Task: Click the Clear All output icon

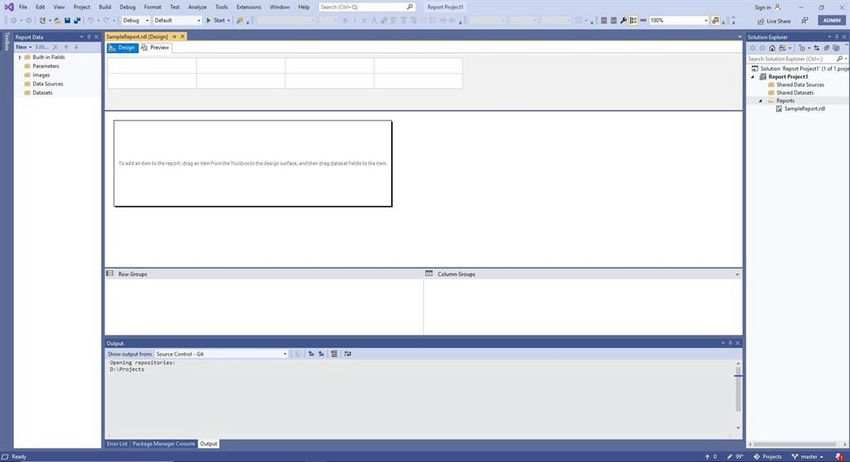Action: 334,354
